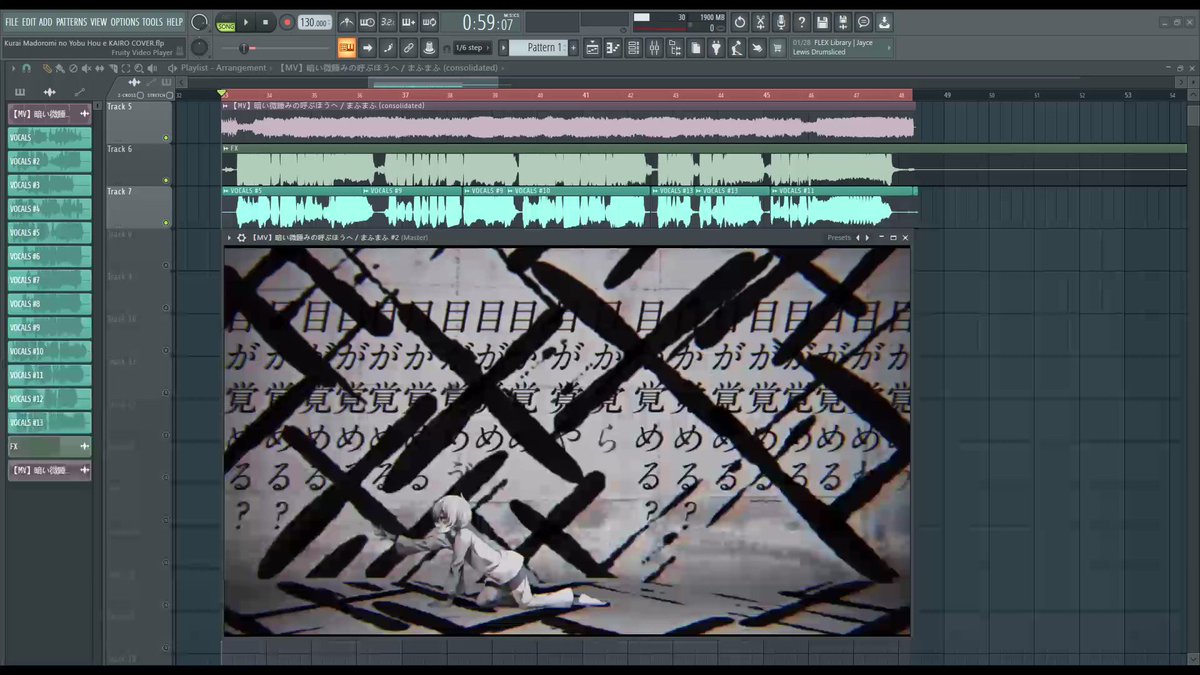
Task: Arm the red Record button
Action: [287, 22]
